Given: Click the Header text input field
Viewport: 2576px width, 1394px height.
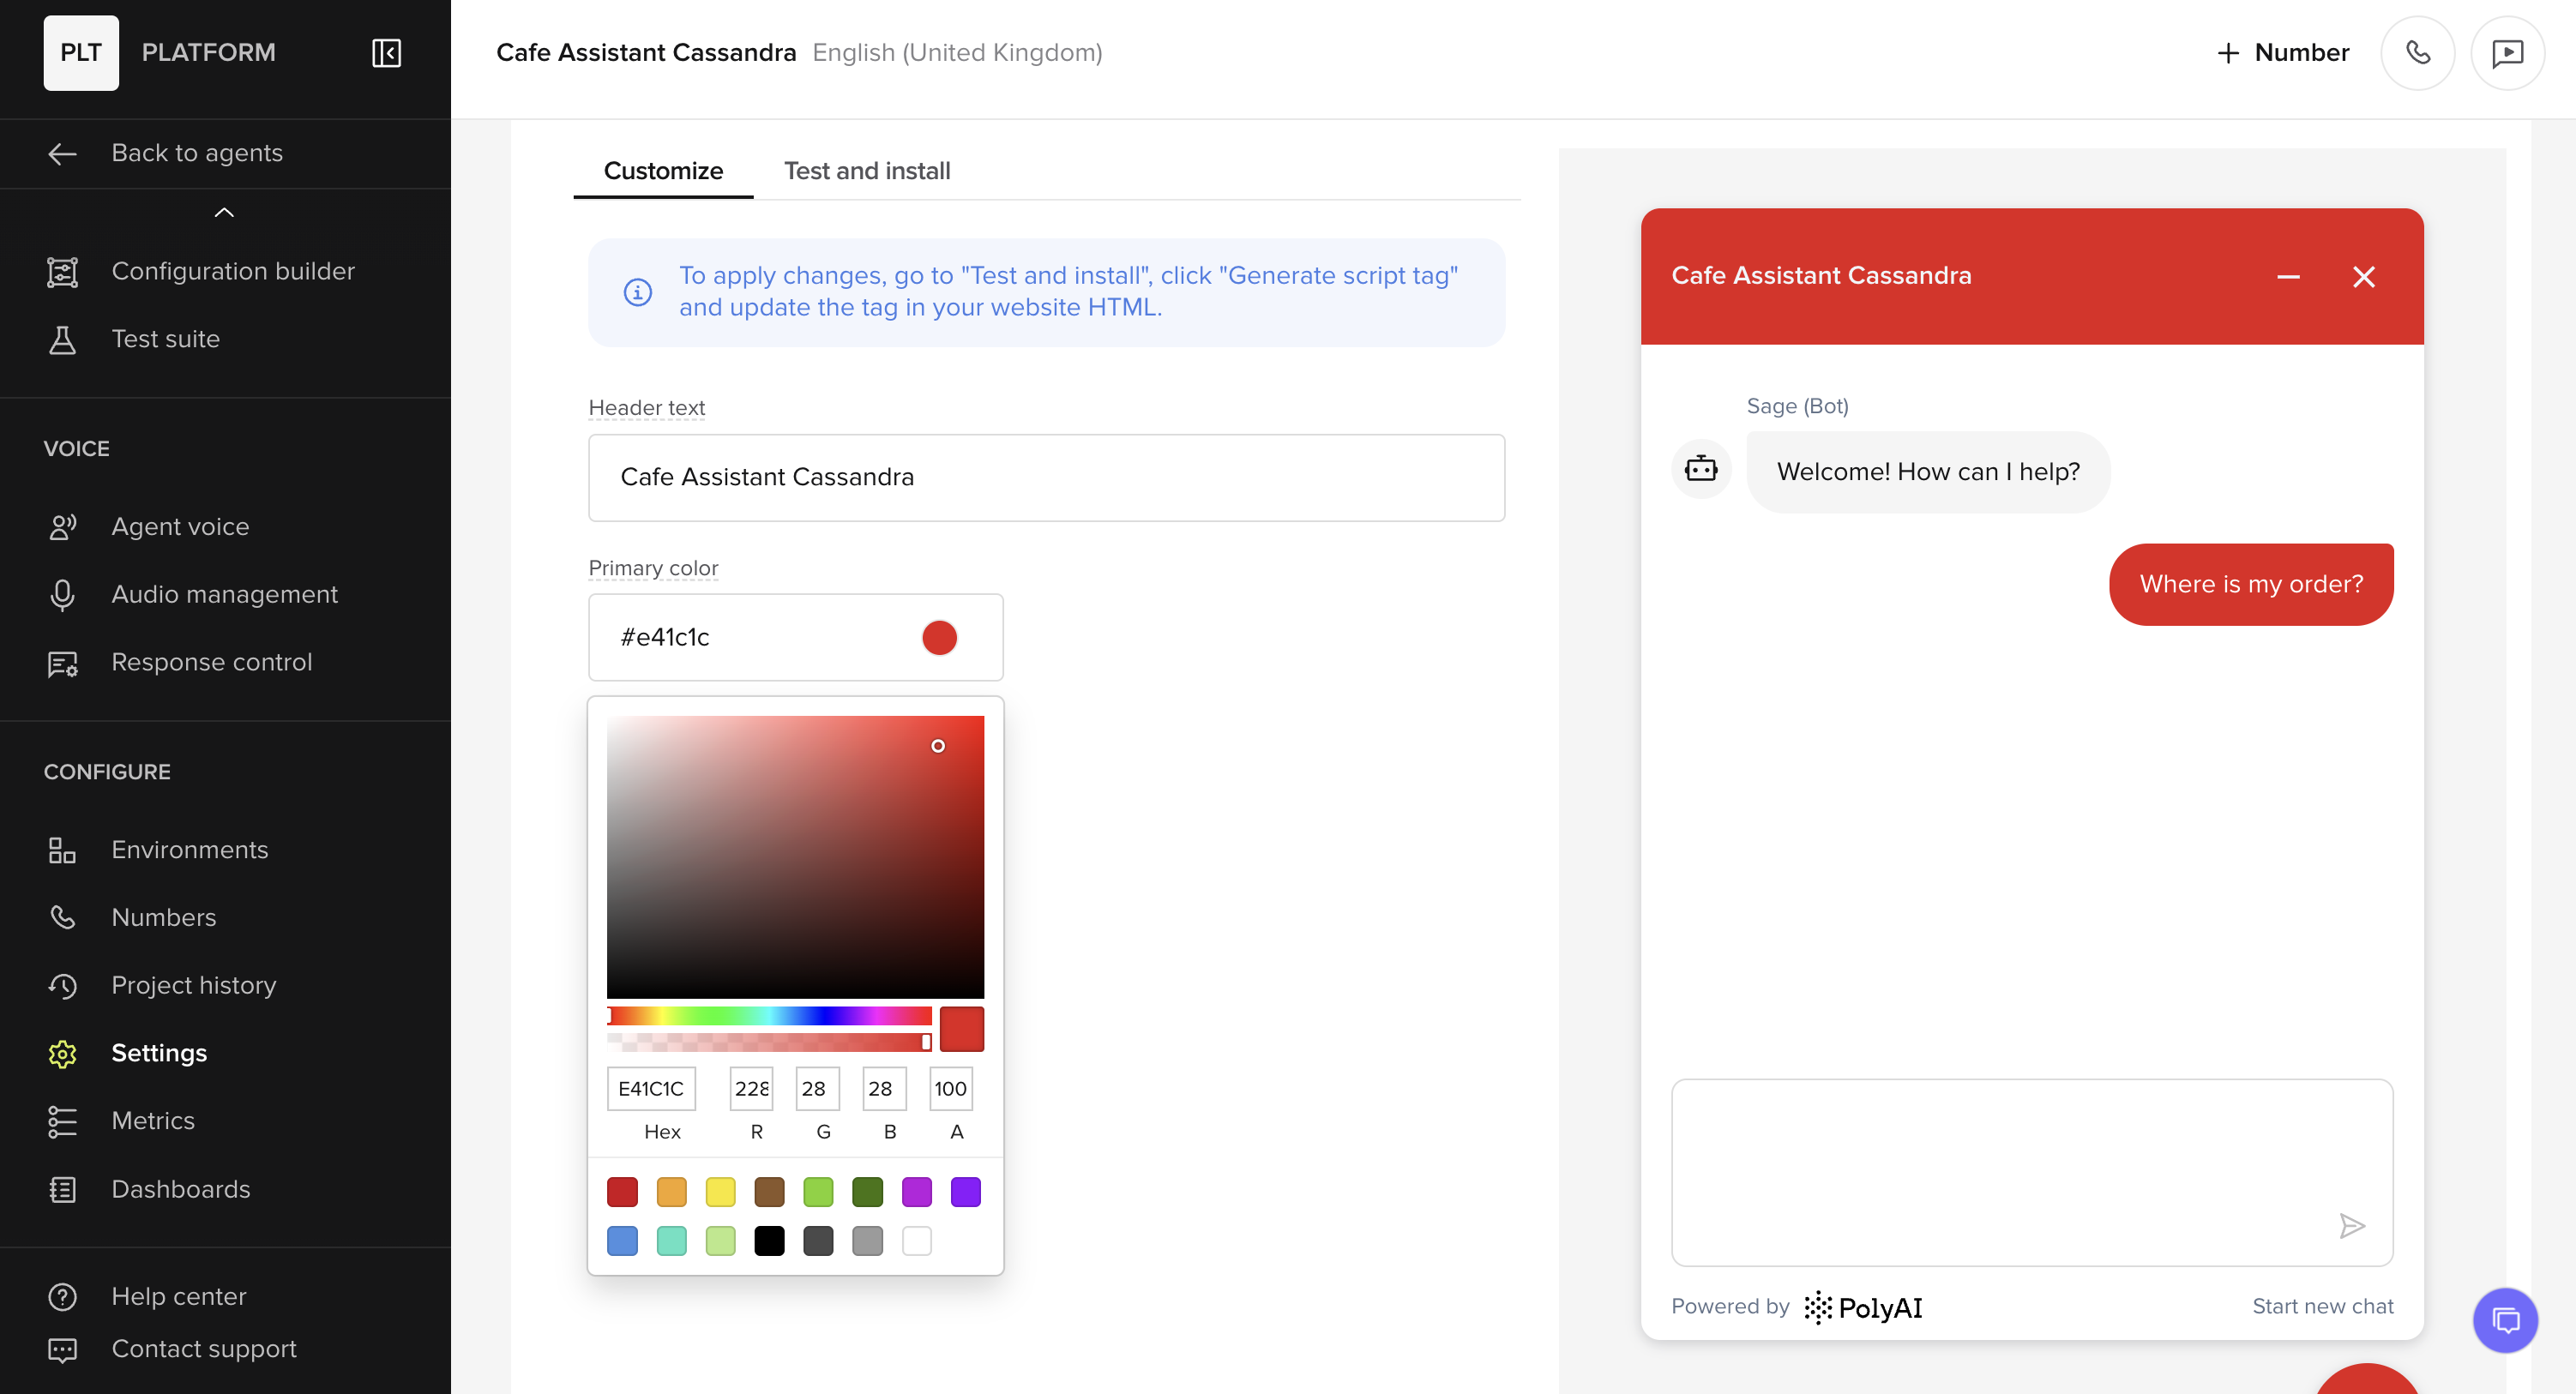Looking at the screenshot, I should pyautogui.click(x=1046, y=477).
